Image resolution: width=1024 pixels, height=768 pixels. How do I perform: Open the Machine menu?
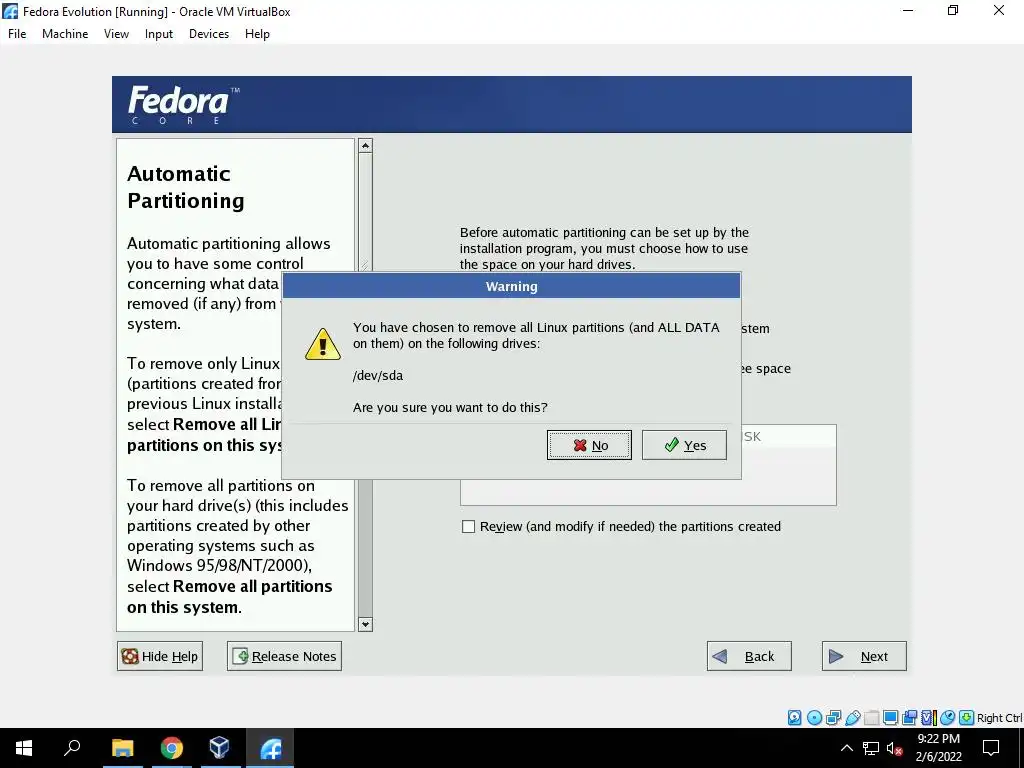(65, 34)
